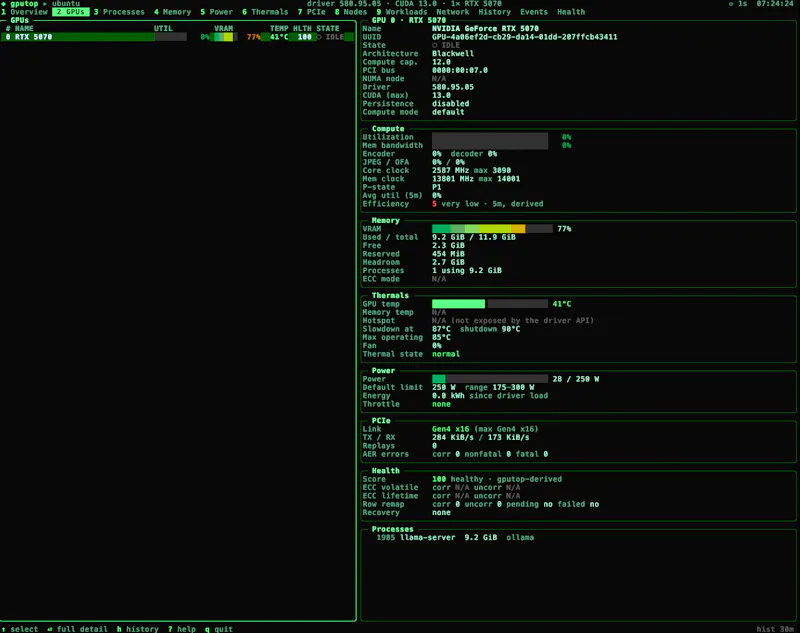Click the full detail hint in footer

[x=78, y=629]
